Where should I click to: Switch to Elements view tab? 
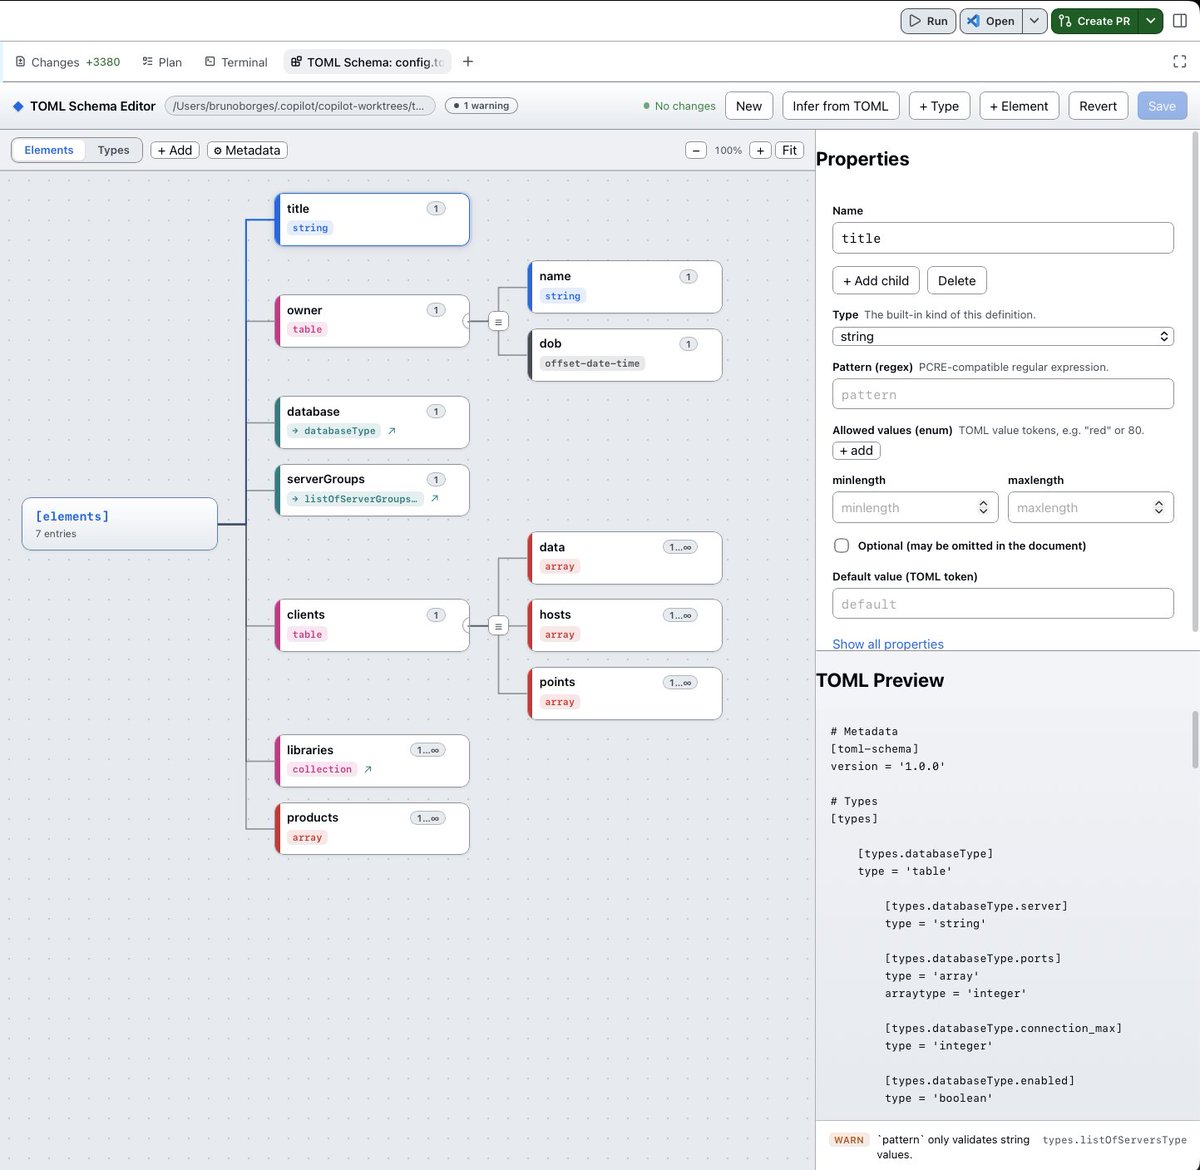tap(49, 150)
